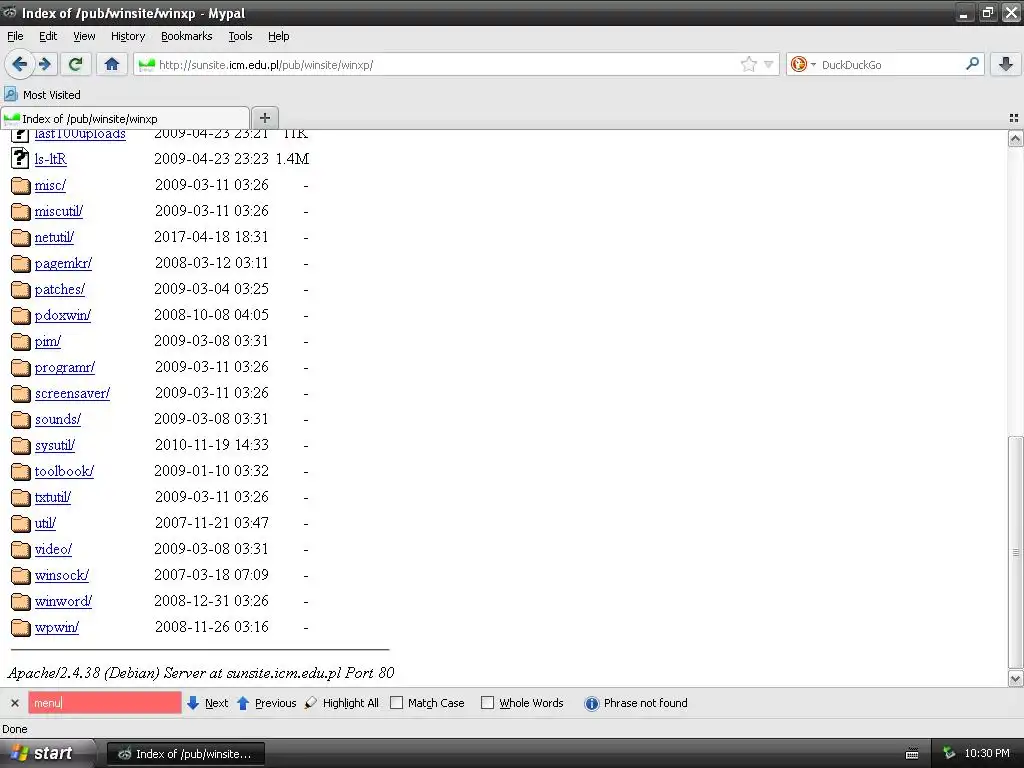Open the netutil/ directory link
1024x768 pixels.
54,237
